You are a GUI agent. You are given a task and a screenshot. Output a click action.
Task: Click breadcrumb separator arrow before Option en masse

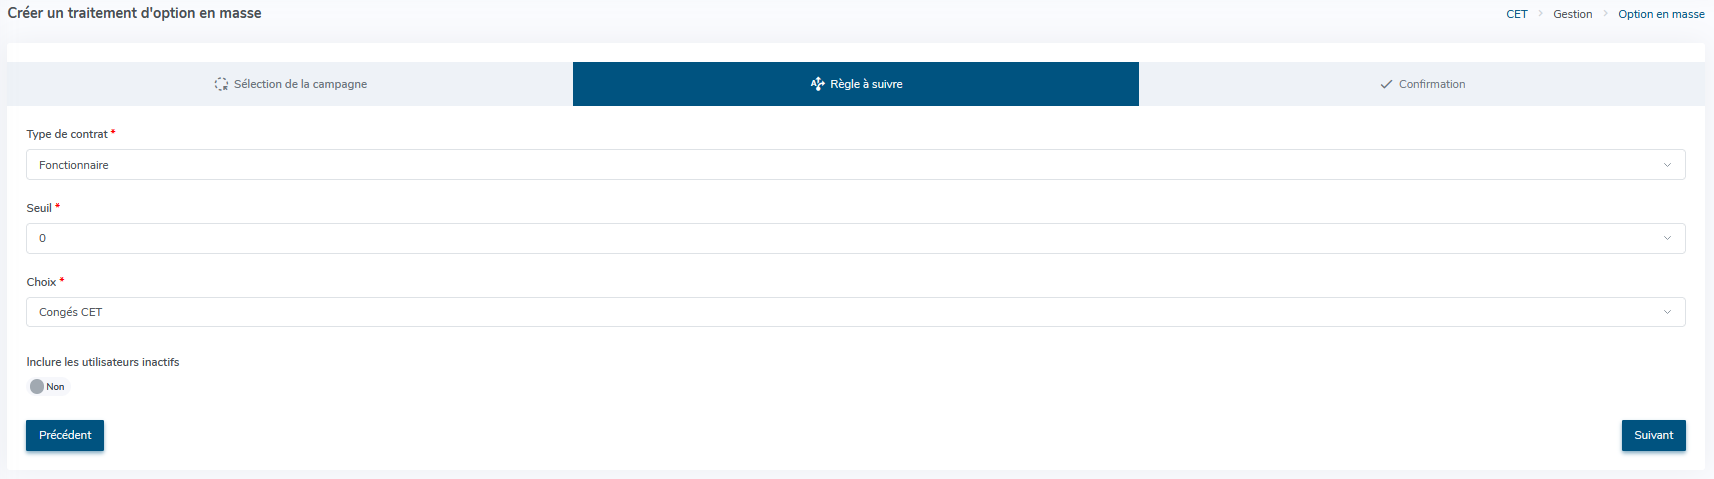tap(1606, 14)
